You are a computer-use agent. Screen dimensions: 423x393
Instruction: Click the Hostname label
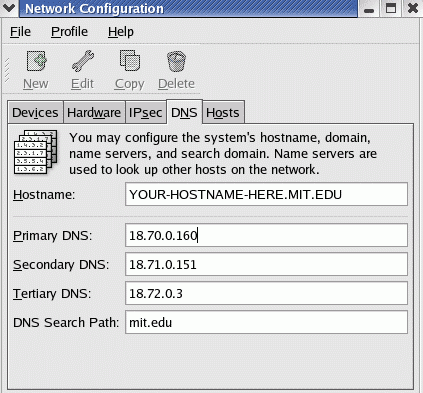point(44,195)
